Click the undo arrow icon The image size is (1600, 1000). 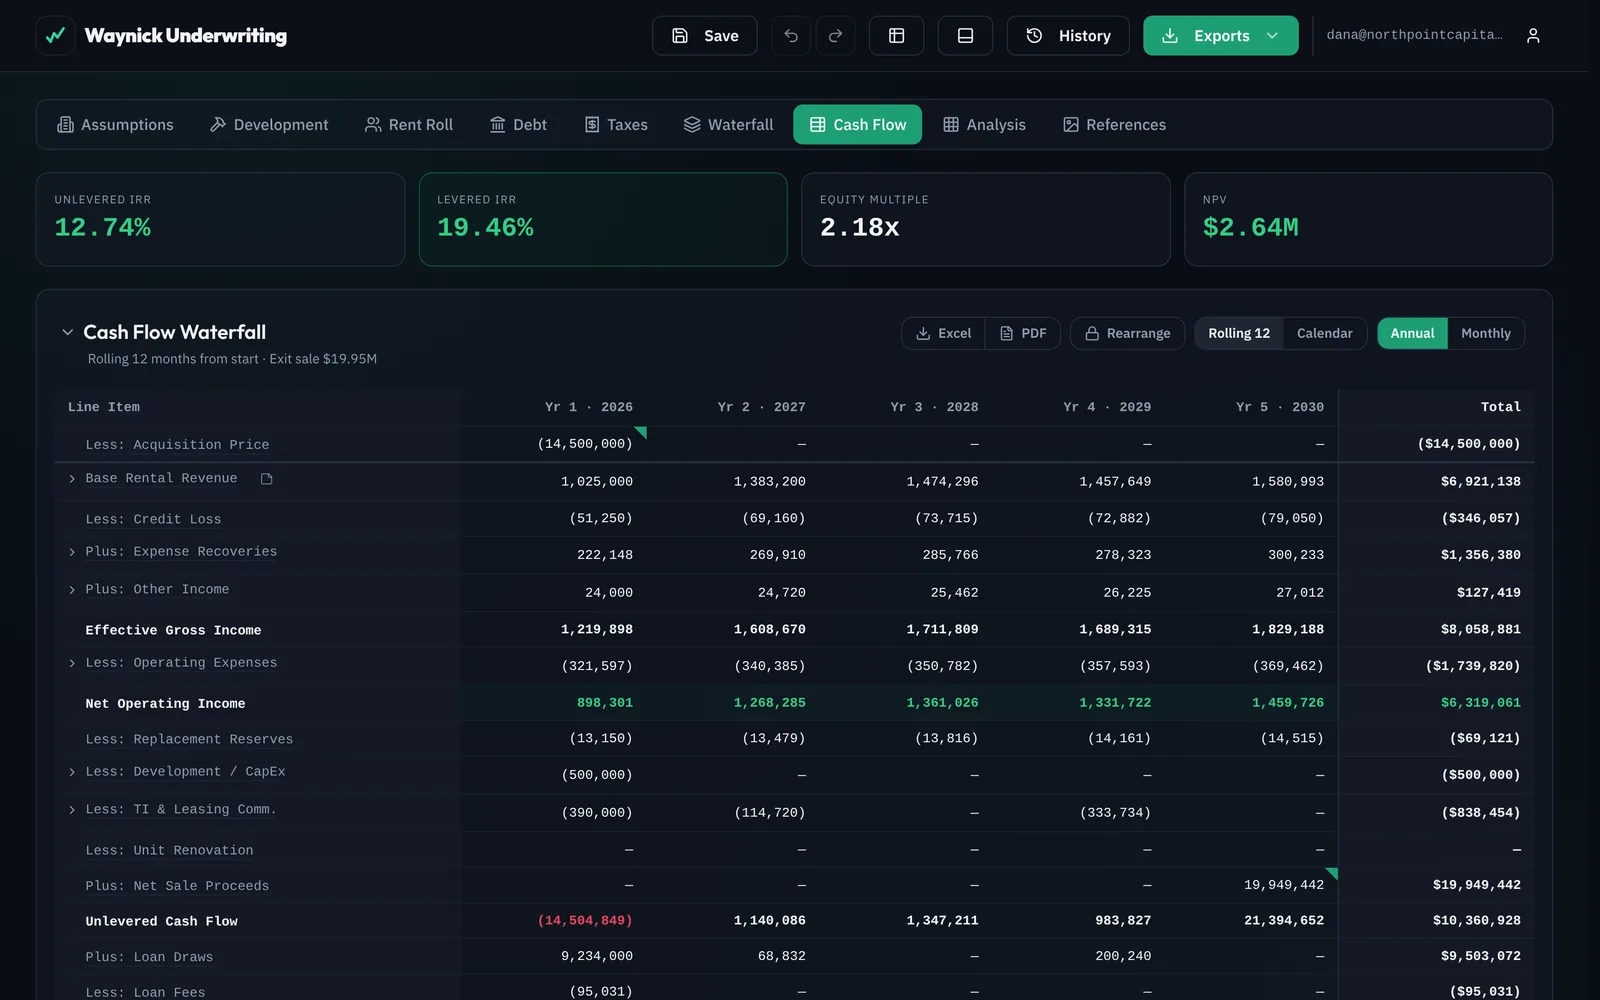click(791, 36)
